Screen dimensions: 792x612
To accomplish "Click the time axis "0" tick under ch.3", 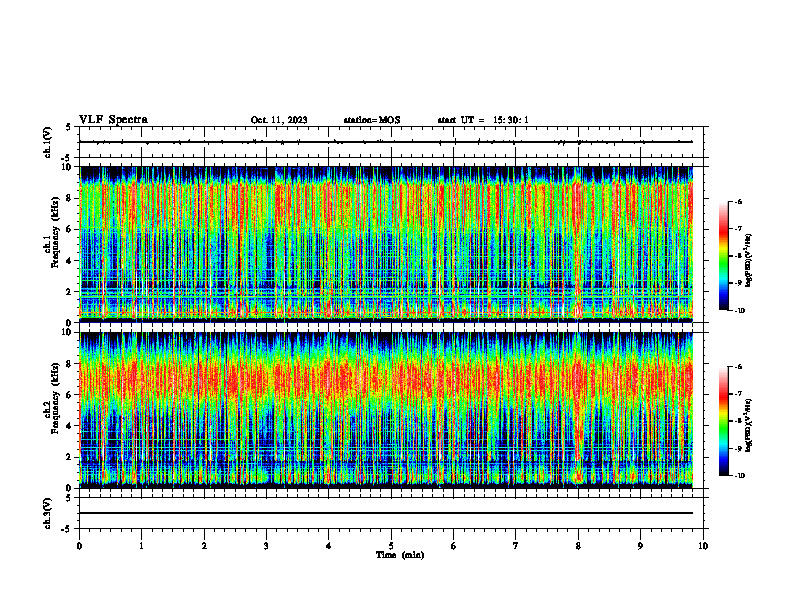I will click(79, 546).
